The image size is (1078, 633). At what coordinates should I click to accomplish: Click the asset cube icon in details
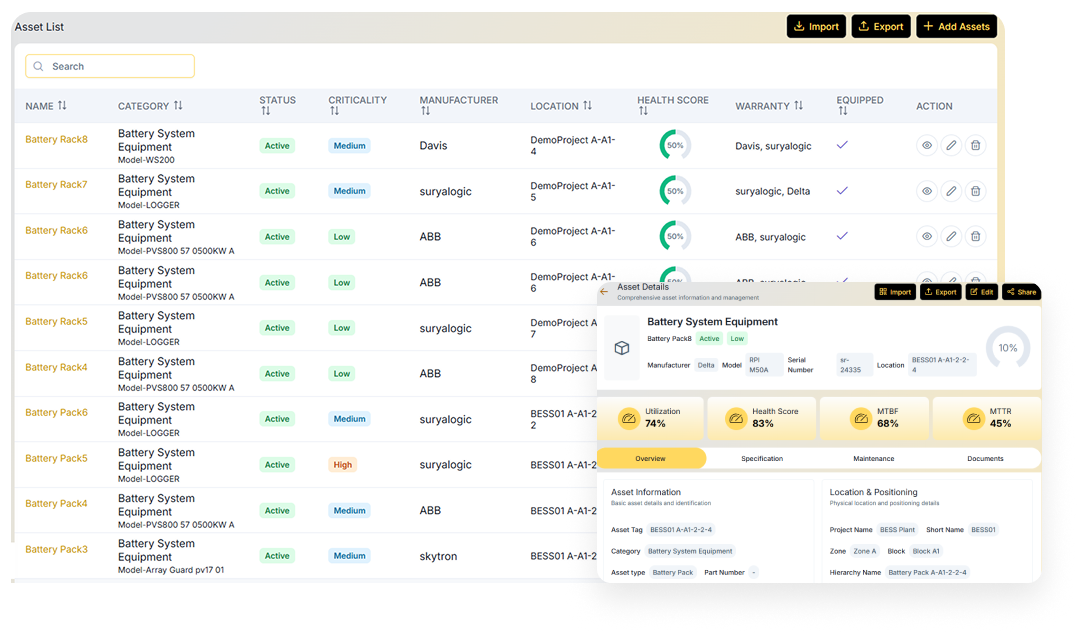pyautogui.click(x=621, y=348)
